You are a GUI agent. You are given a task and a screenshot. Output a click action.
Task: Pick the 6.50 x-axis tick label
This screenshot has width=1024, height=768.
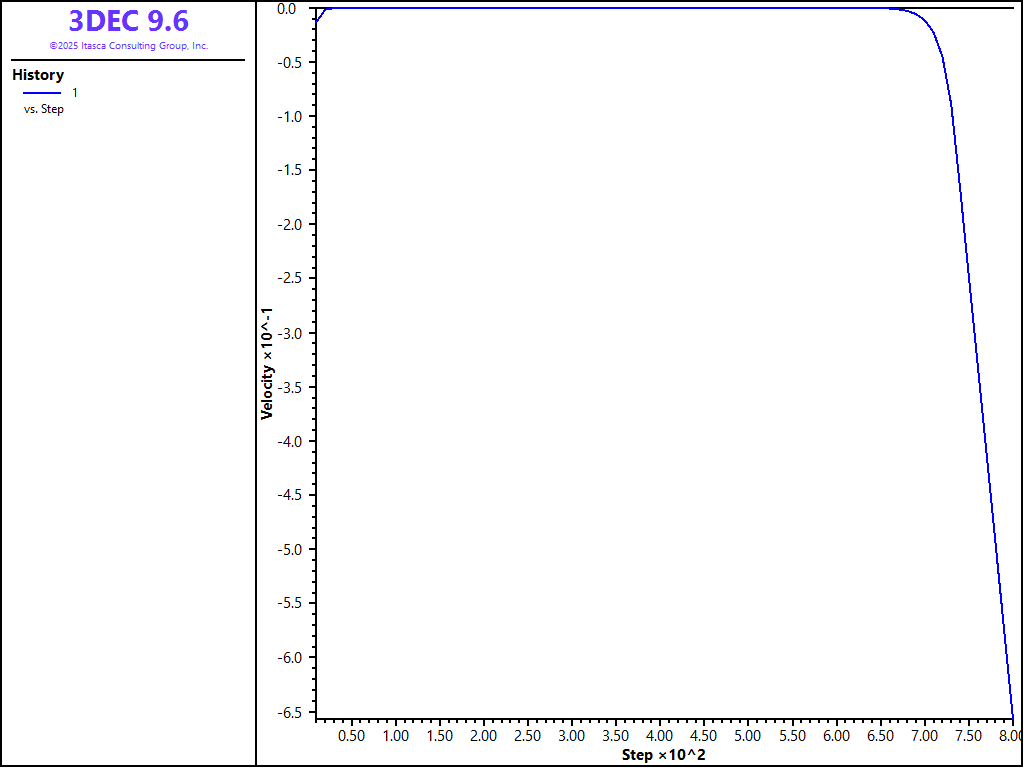[880, 736]
